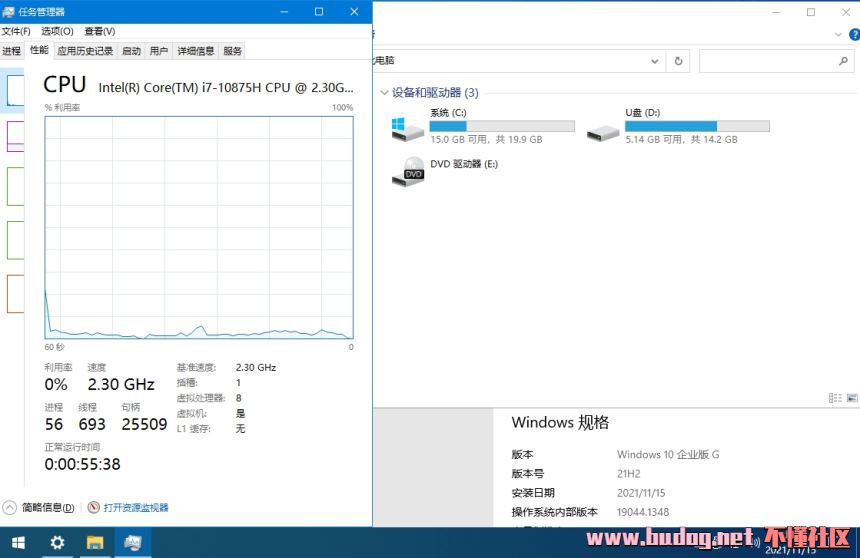Switch to the 详细信息 tab
Viewport: 860px width, 558px height.
click(196, 51)
